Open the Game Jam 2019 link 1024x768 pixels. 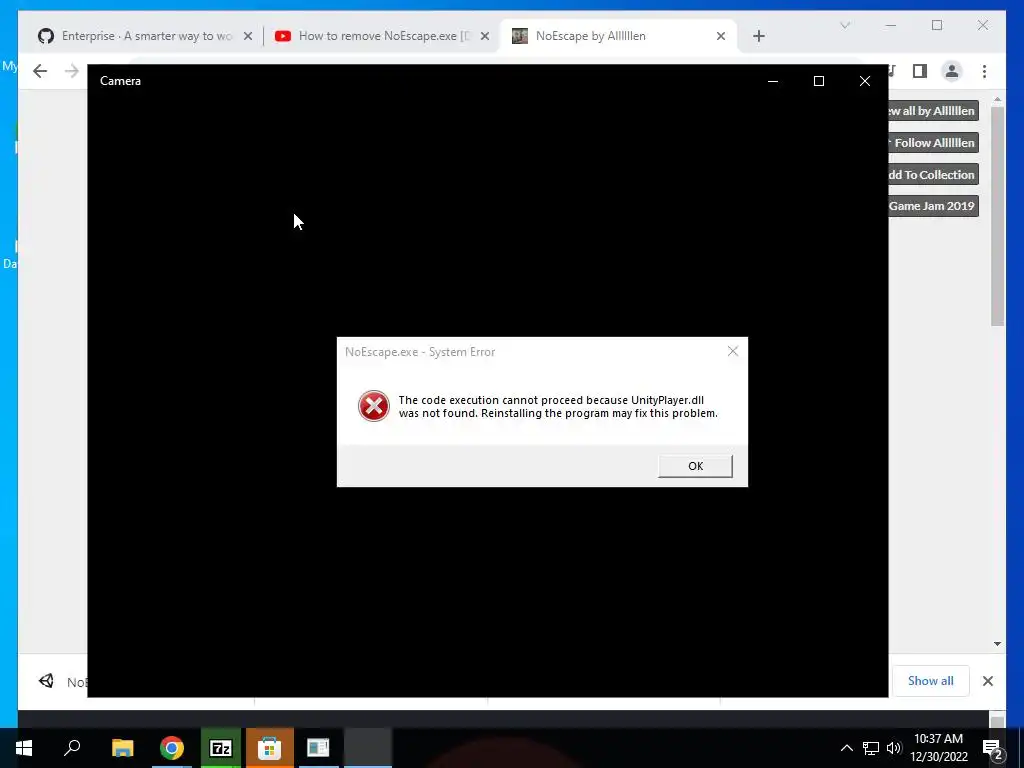(933, 206)
